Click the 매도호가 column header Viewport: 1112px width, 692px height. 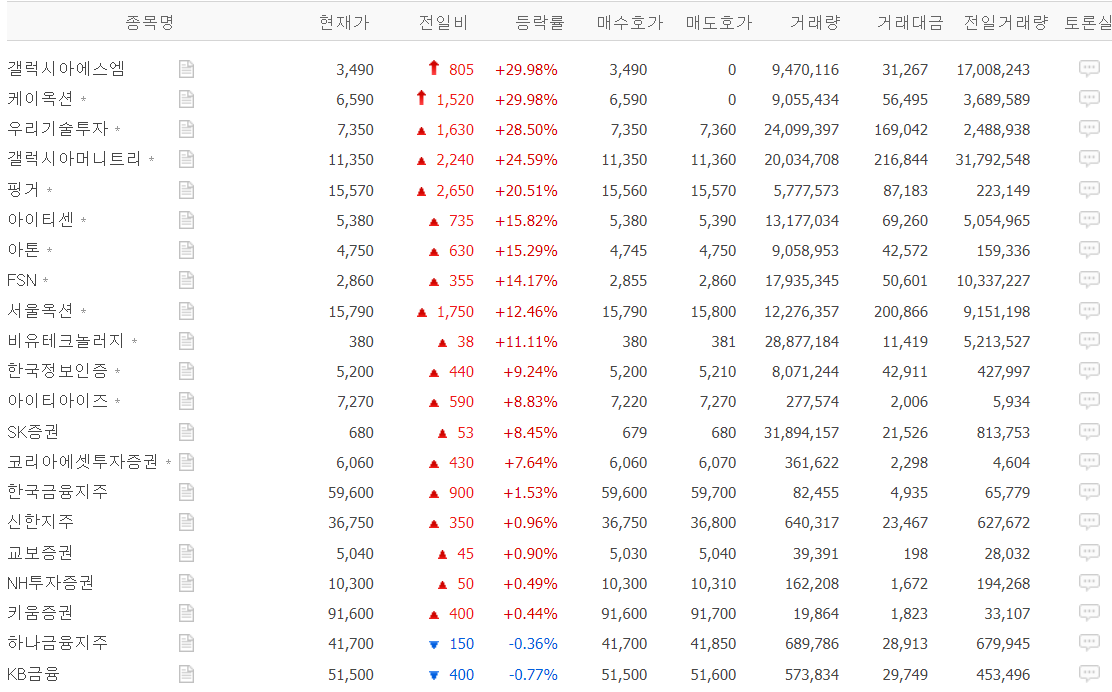[718, 23]
